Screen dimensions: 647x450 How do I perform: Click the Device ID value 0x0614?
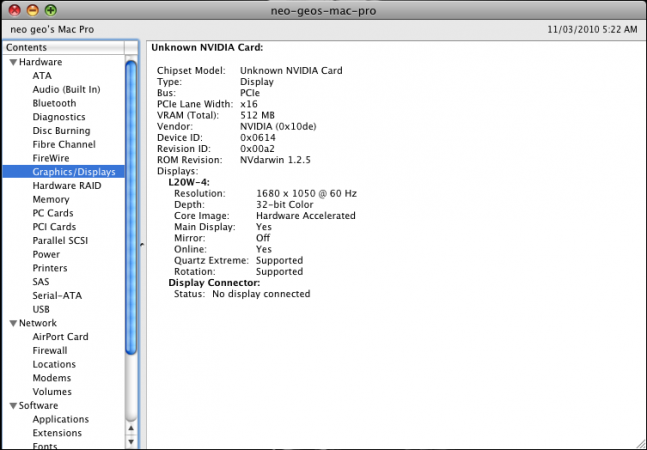pyautogui.click(x=258, y=138)
